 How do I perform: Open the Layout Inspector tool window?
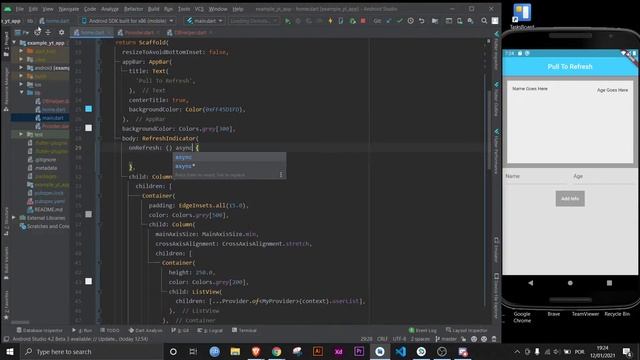pyautogui.click(x=467, y=330)
